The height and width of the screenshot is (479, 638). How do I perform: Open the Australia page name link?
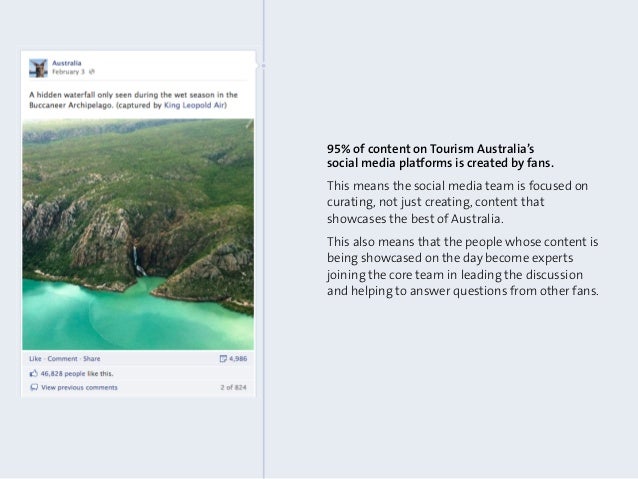click(x=67, y=63)
